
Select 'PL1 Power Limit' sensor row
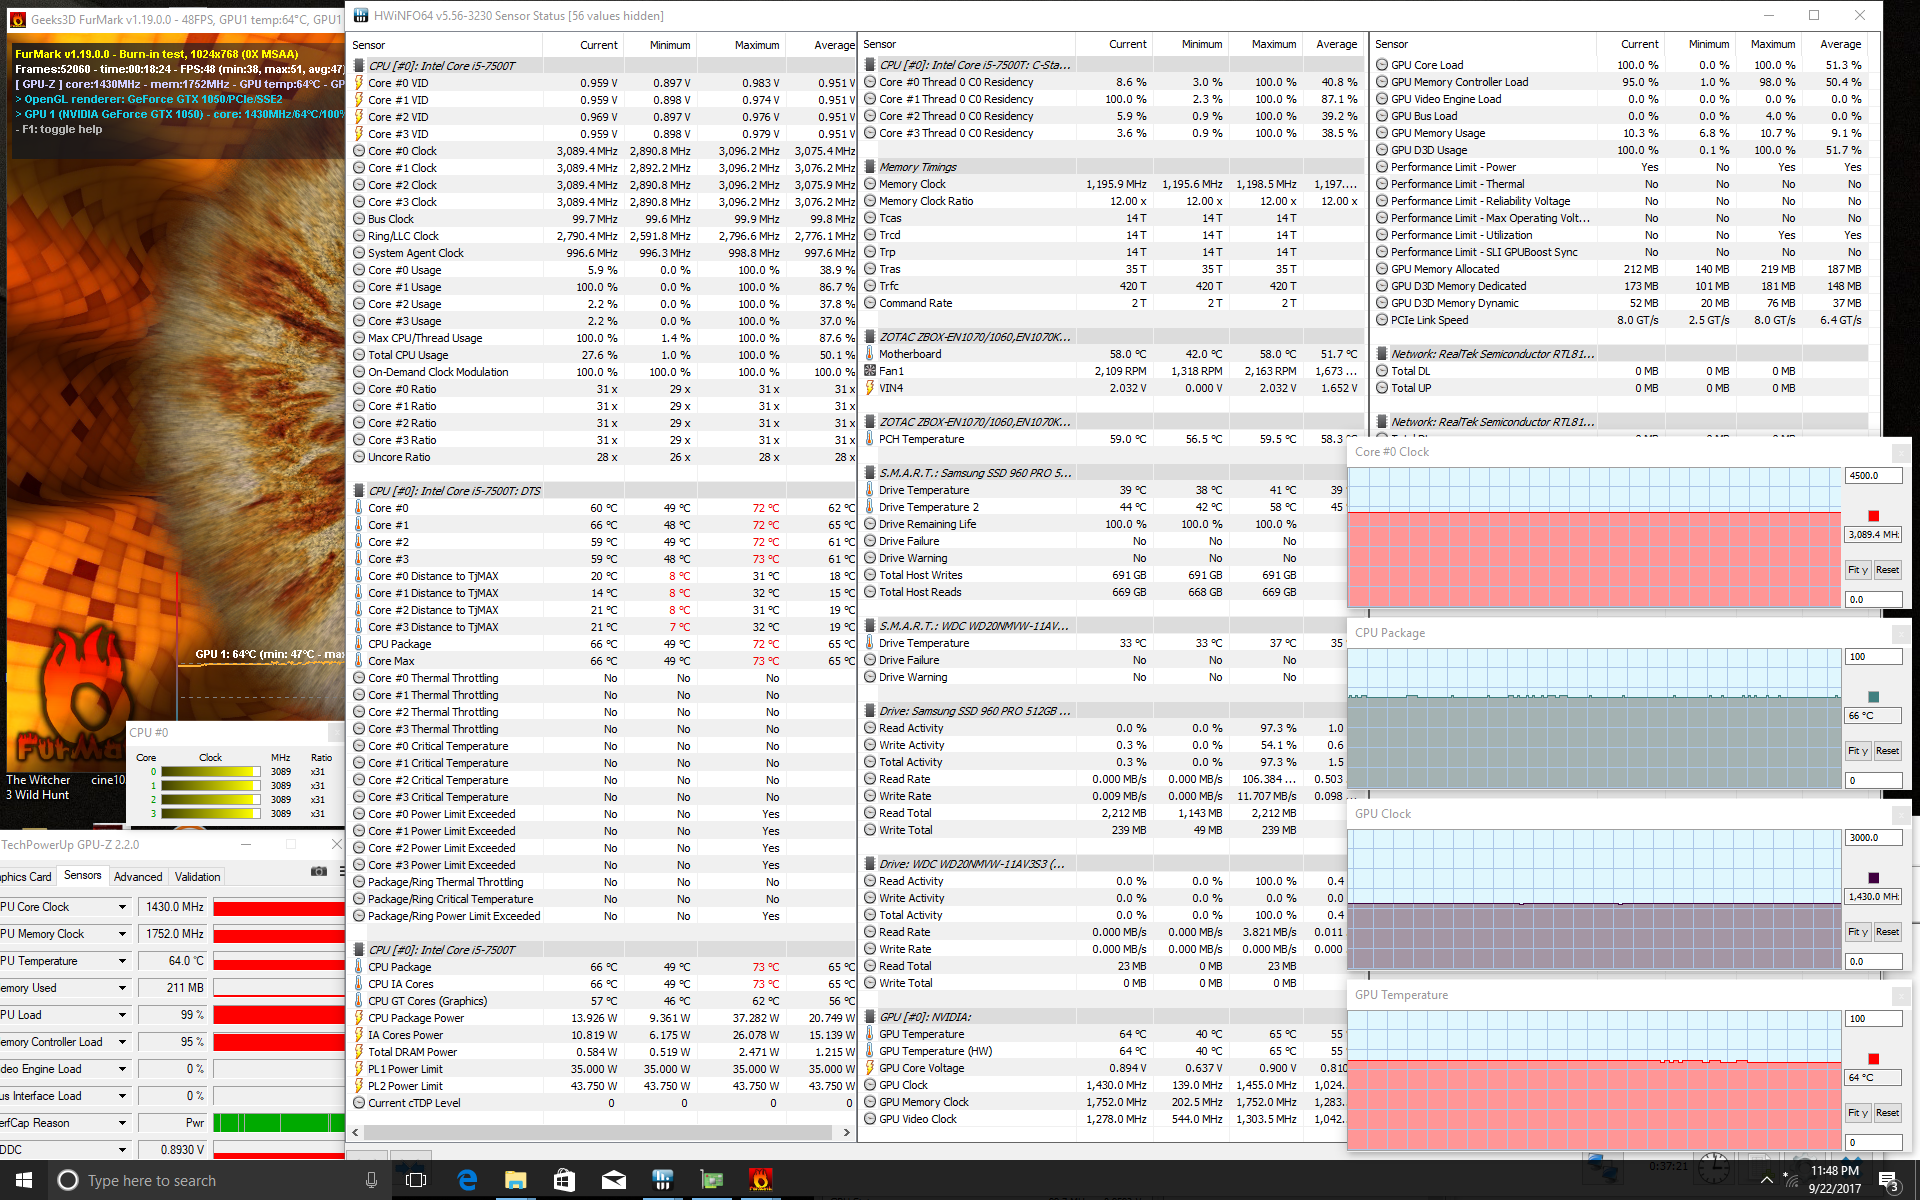(604, 1069)
